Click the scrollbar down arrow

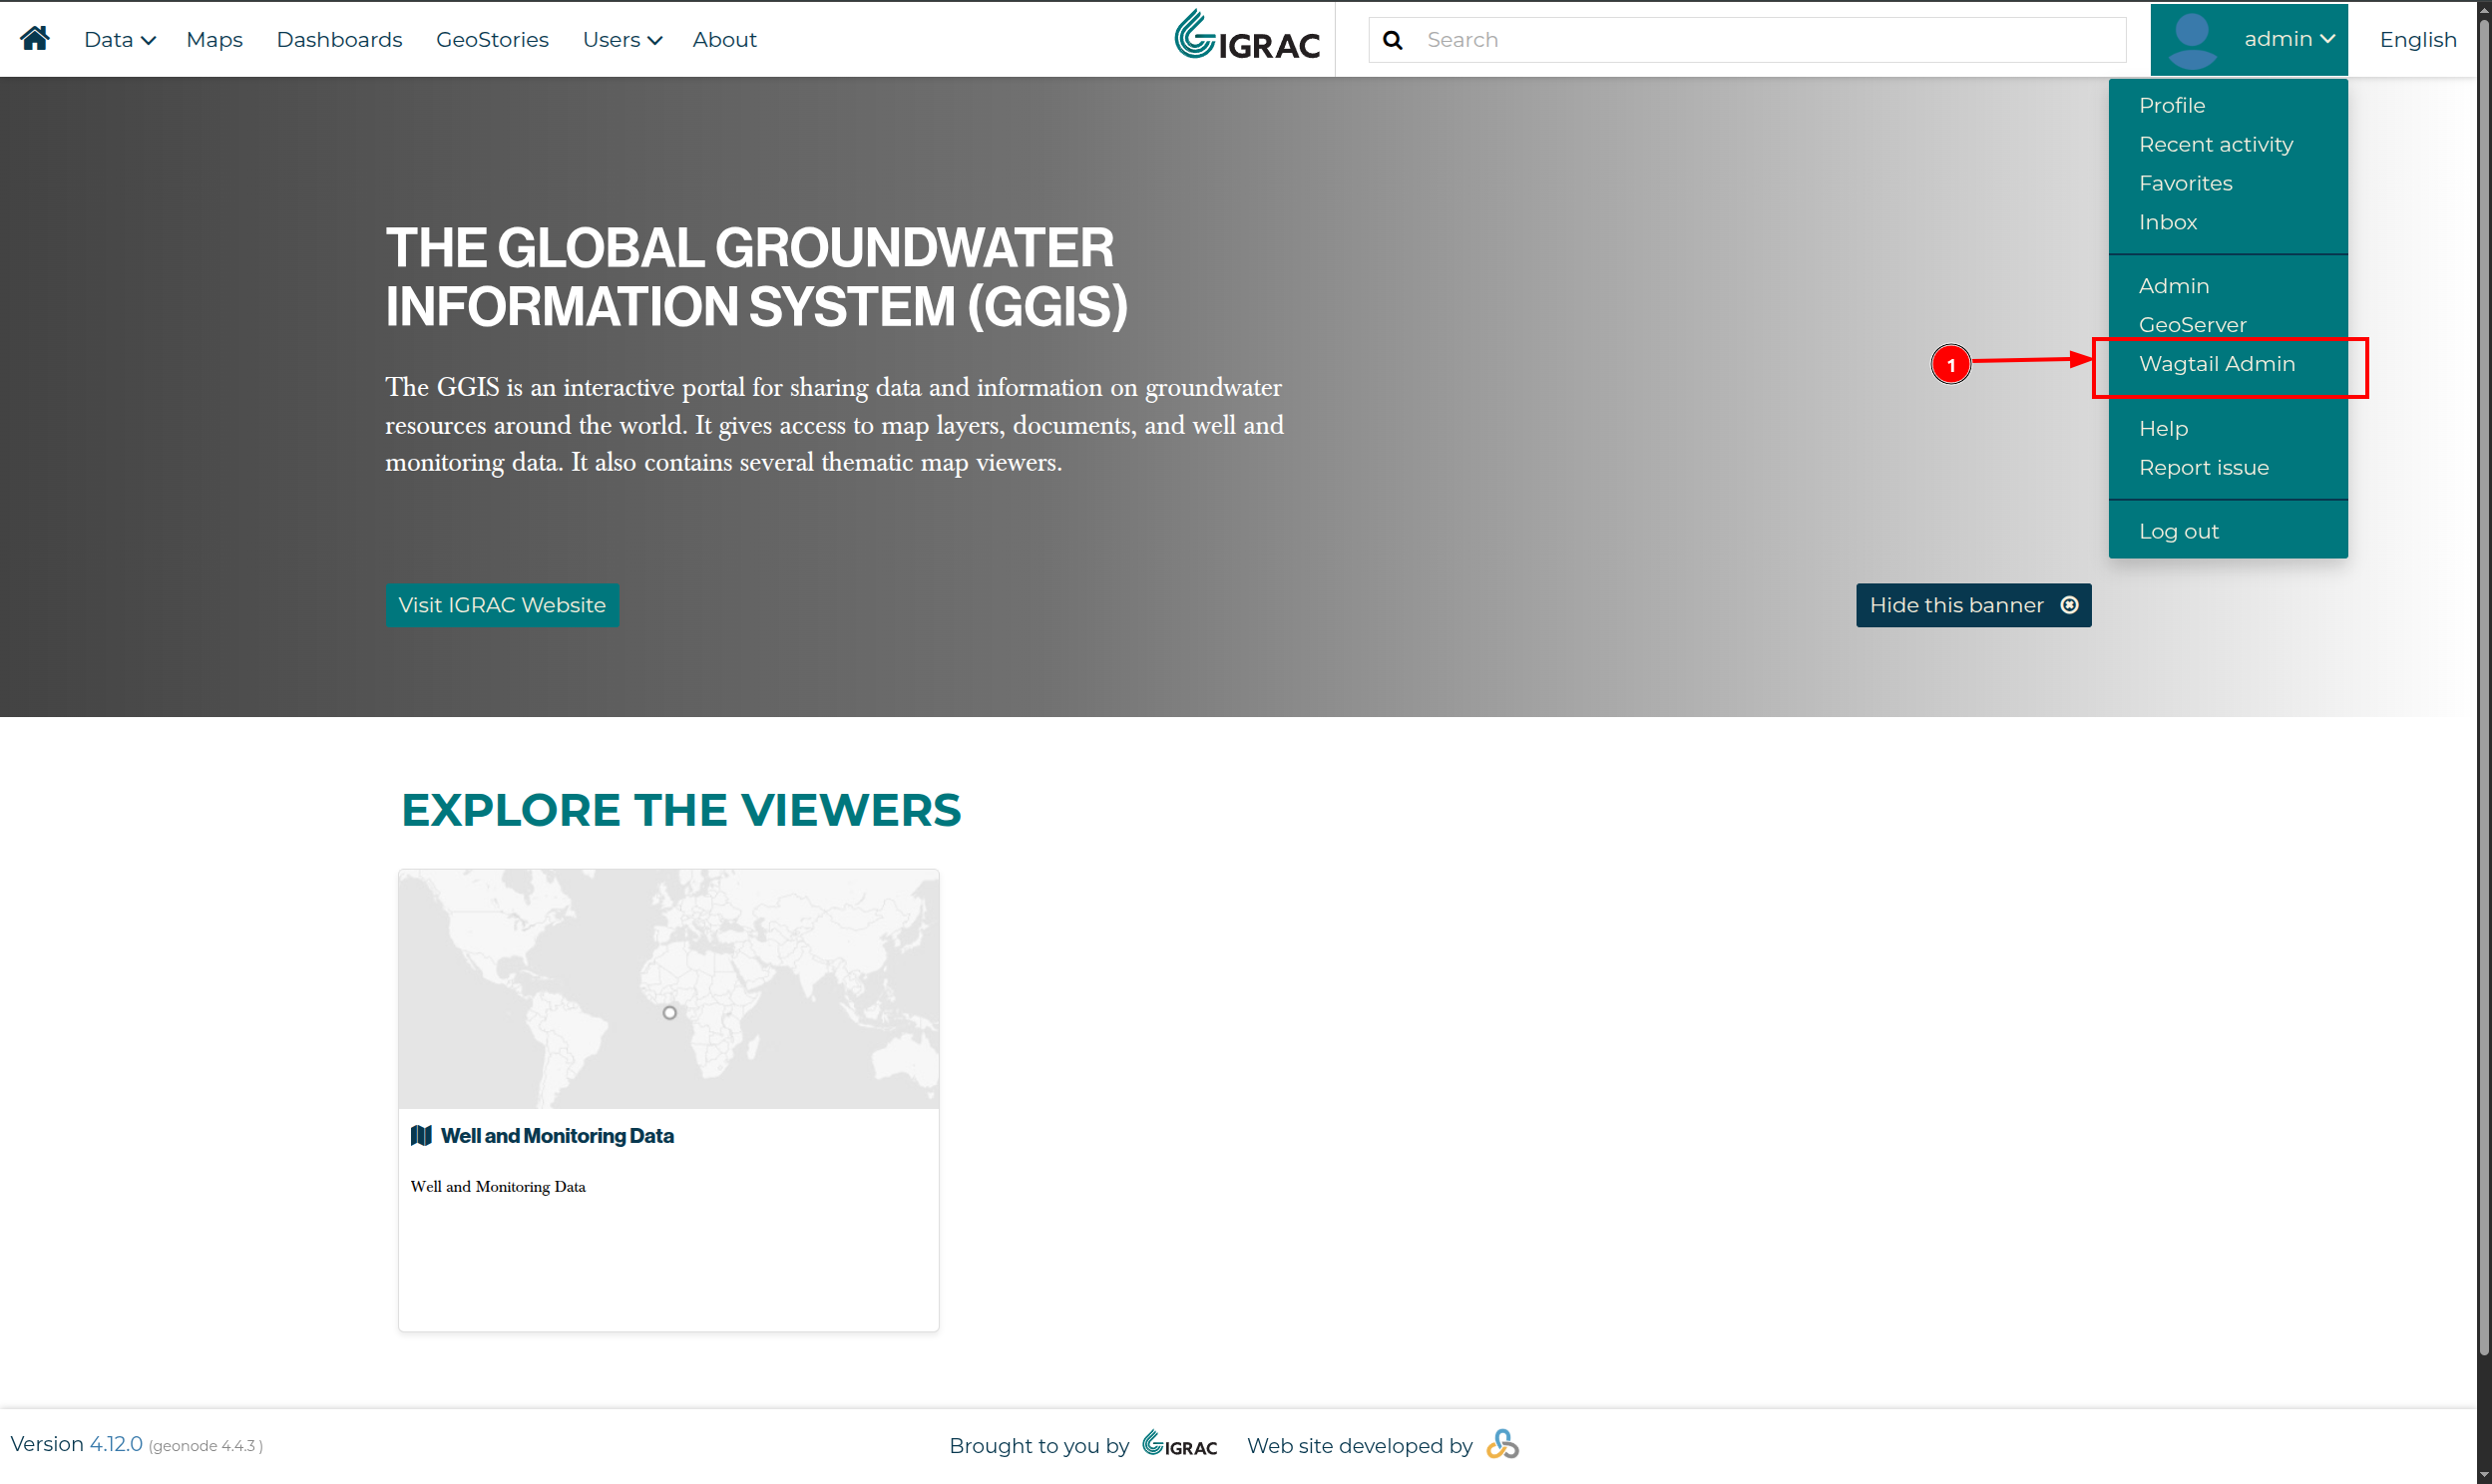click(x=2483, y=1475)
